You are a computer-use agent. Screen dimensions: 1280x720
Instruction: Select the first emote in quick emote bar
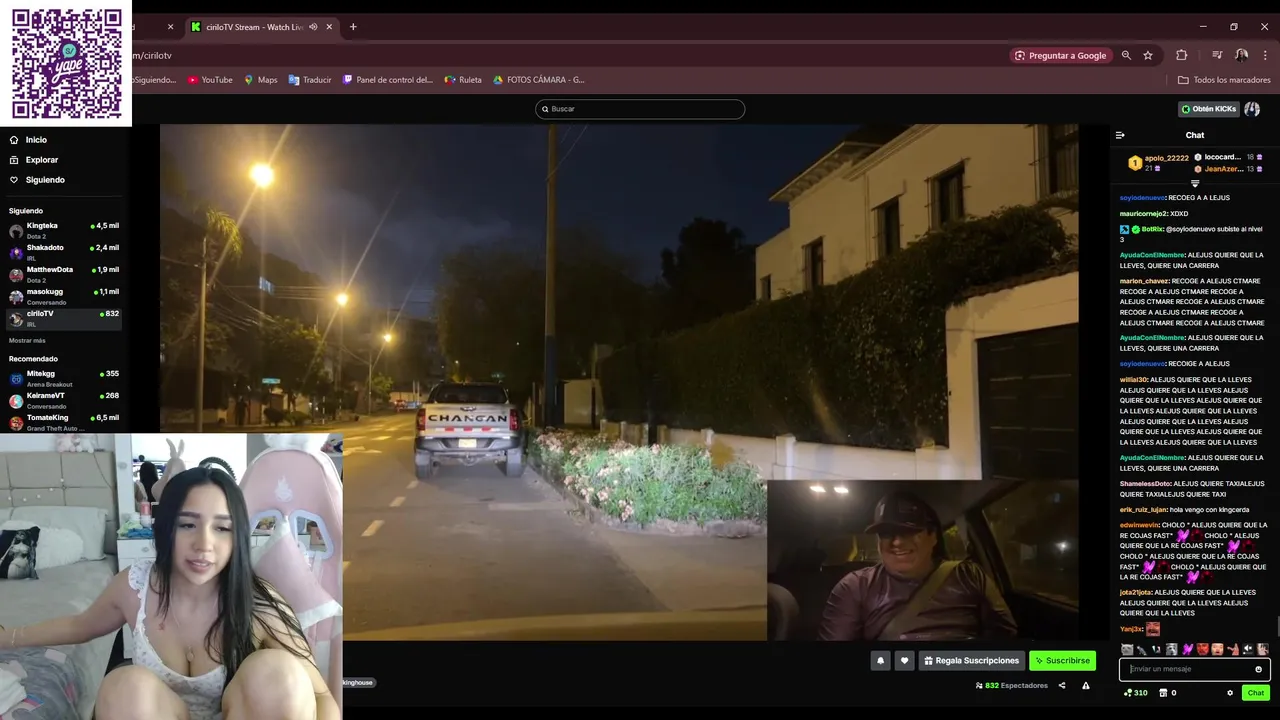(x=1127, y=649)
